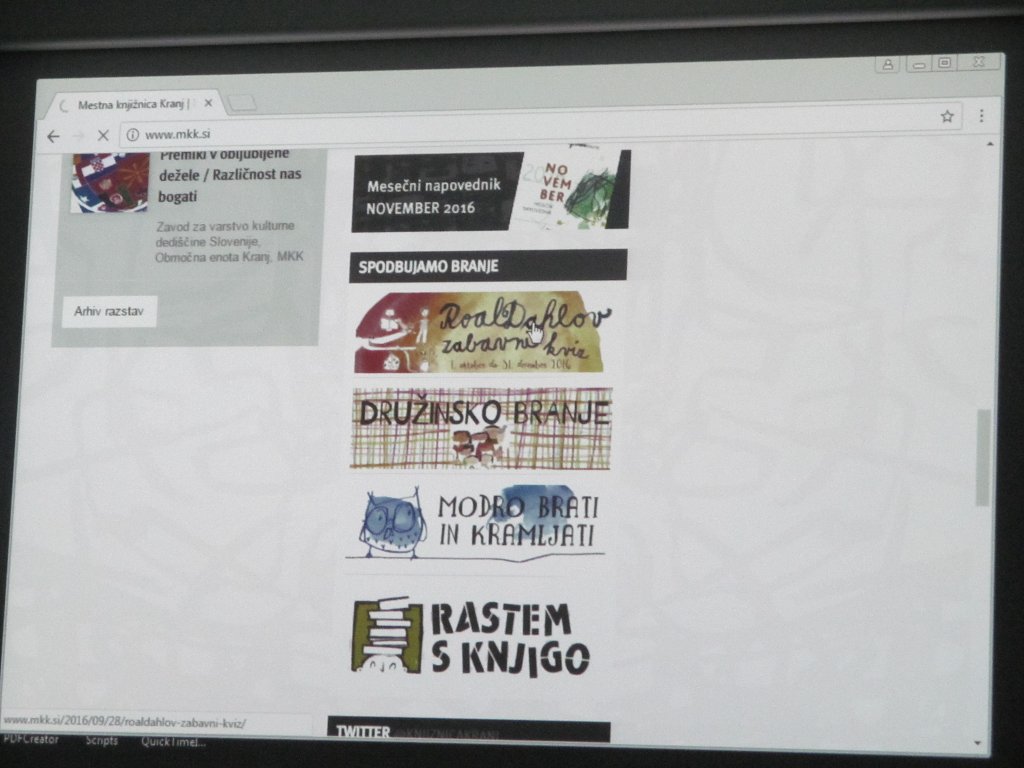Bookmark this page with the star icon

947,116
